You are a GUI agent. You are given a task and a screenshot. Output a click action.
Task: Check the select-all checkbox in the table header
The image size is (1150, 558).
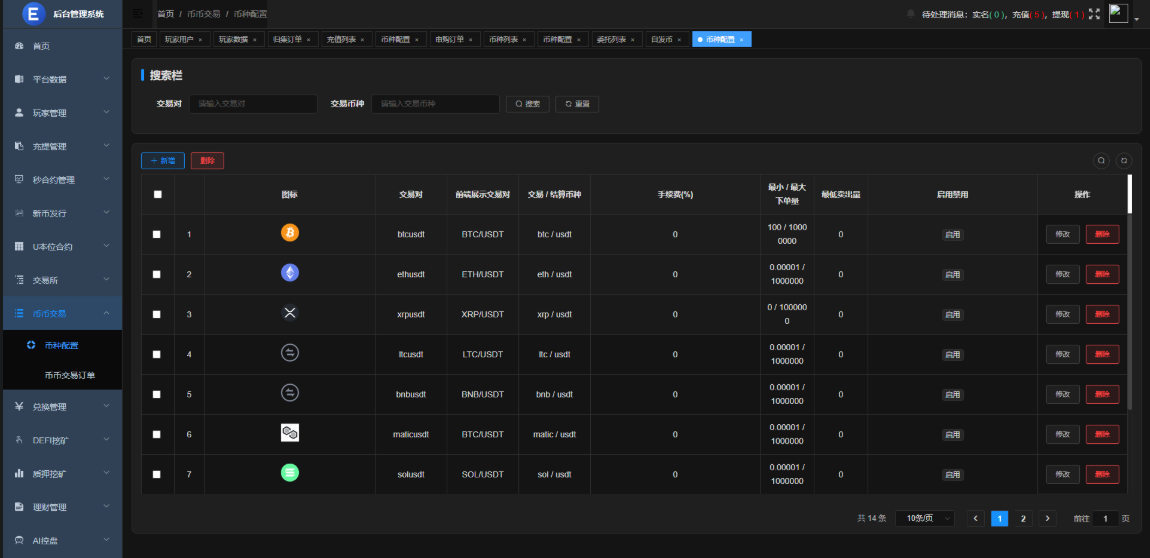click(157, 194)
